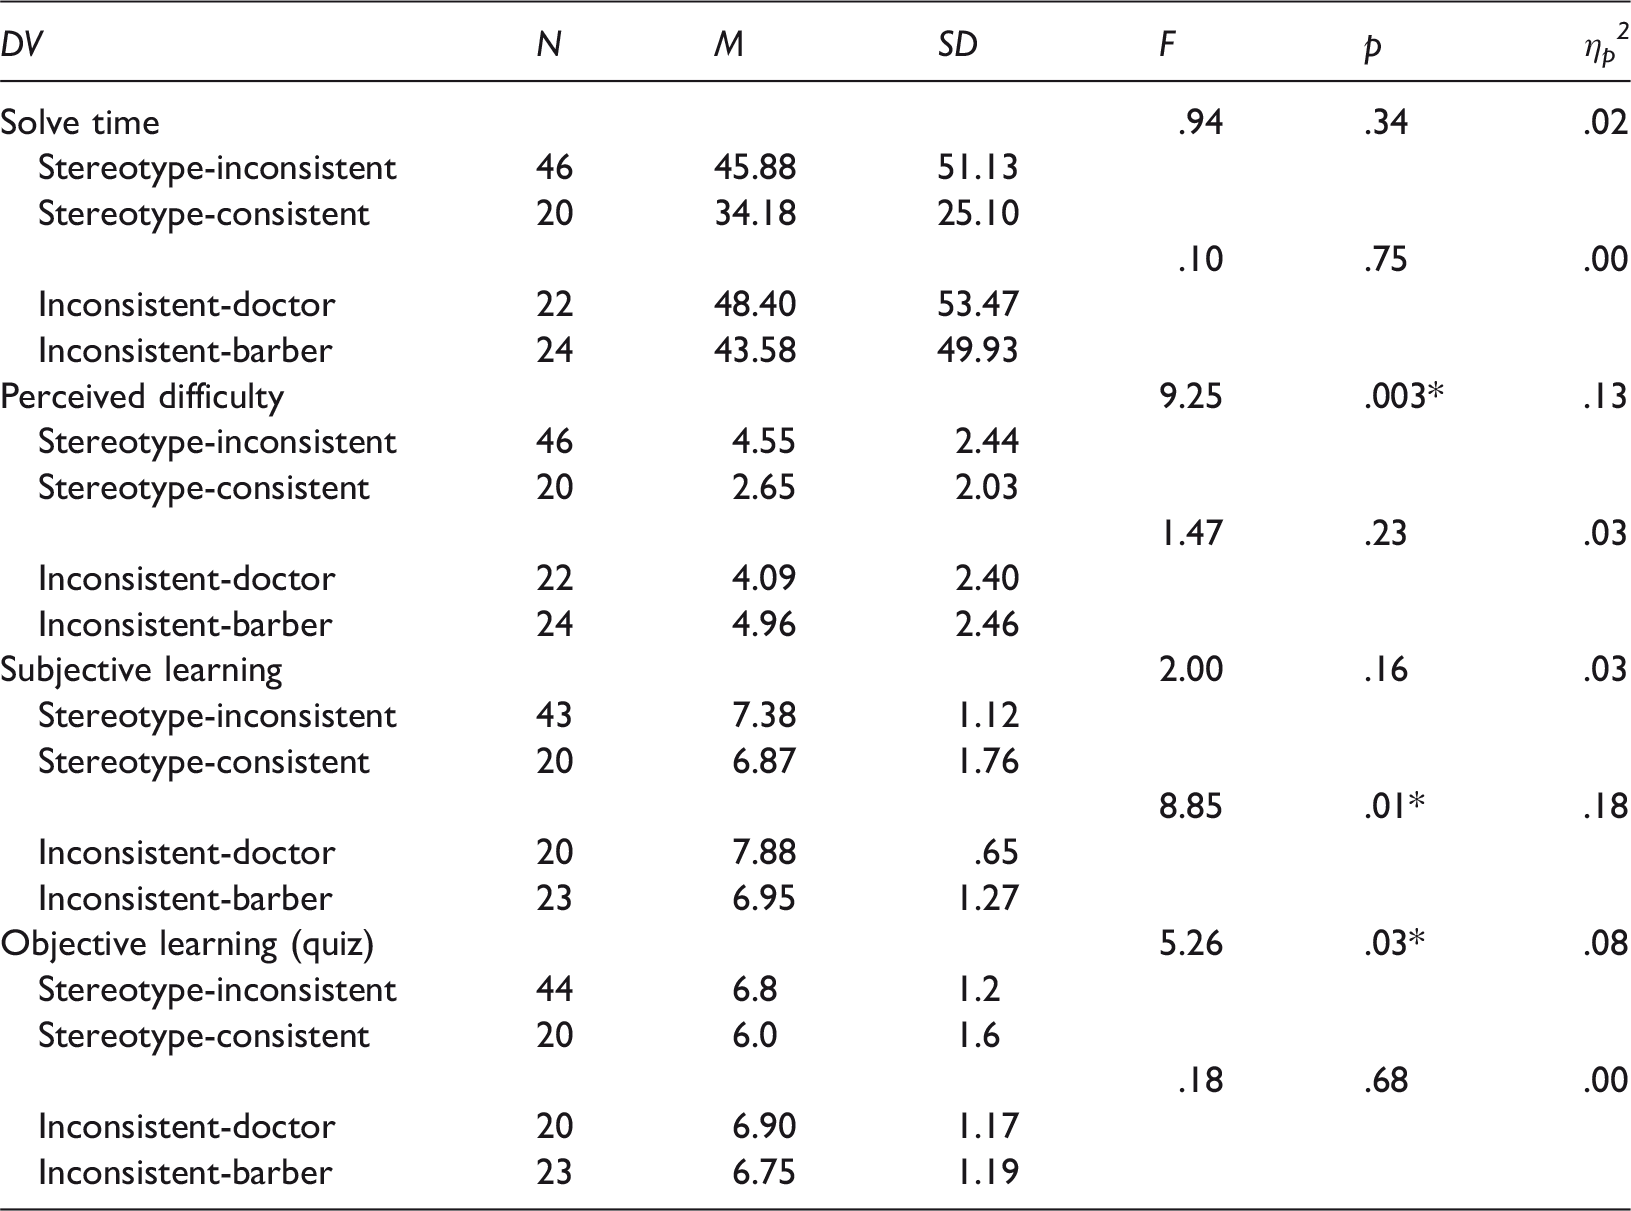This screenshot has height=1211, width=1631.
Task: Click the F value 9.25
Action: tap(1191, 397)
